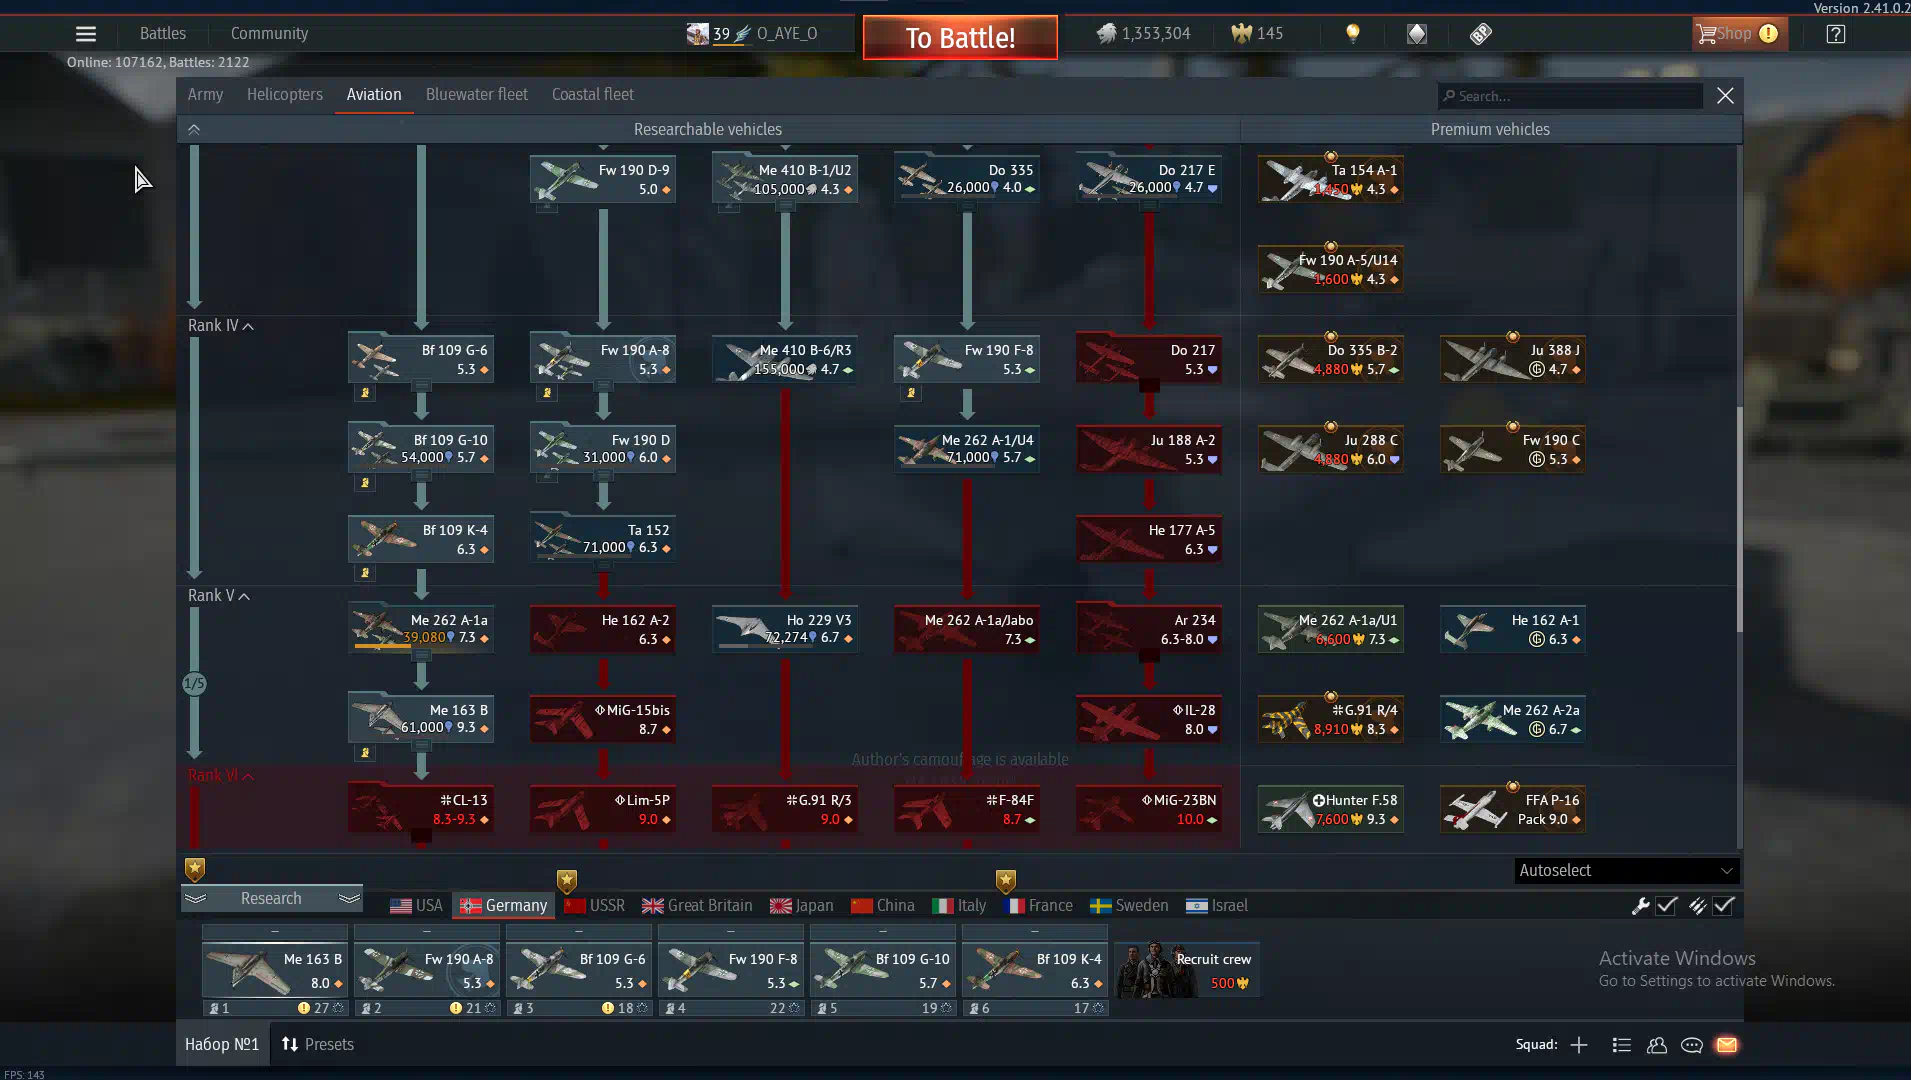Viewport: 1911px width, 1080px height.
Task: Collapse the Rank IV section
Action: [x=221, y=326]
